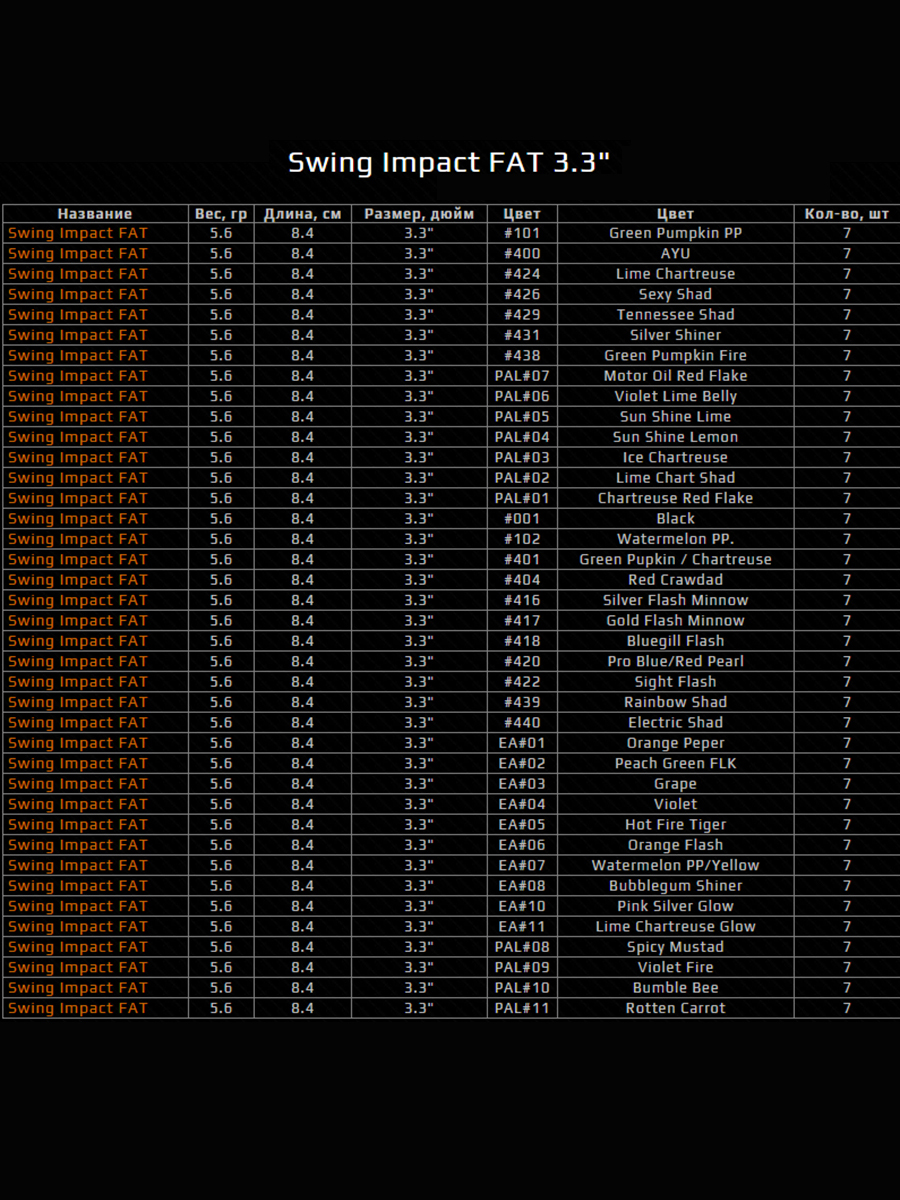
Task: Select the 'Pink Silver Glow' cell
Action: [676, 906]
